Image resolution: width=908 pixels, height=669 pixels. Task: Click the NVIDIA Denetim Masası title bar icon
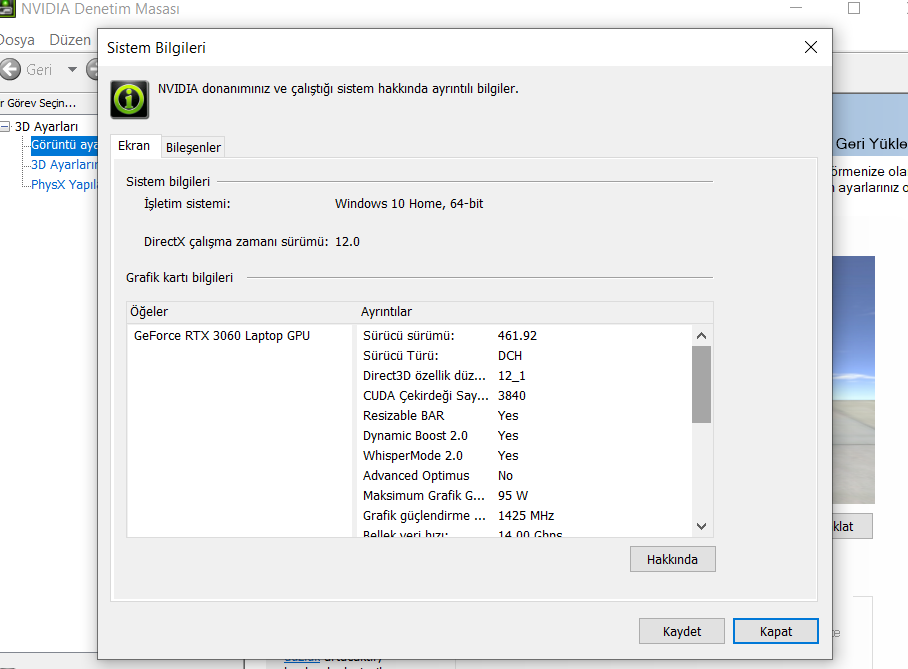(7, 9)
